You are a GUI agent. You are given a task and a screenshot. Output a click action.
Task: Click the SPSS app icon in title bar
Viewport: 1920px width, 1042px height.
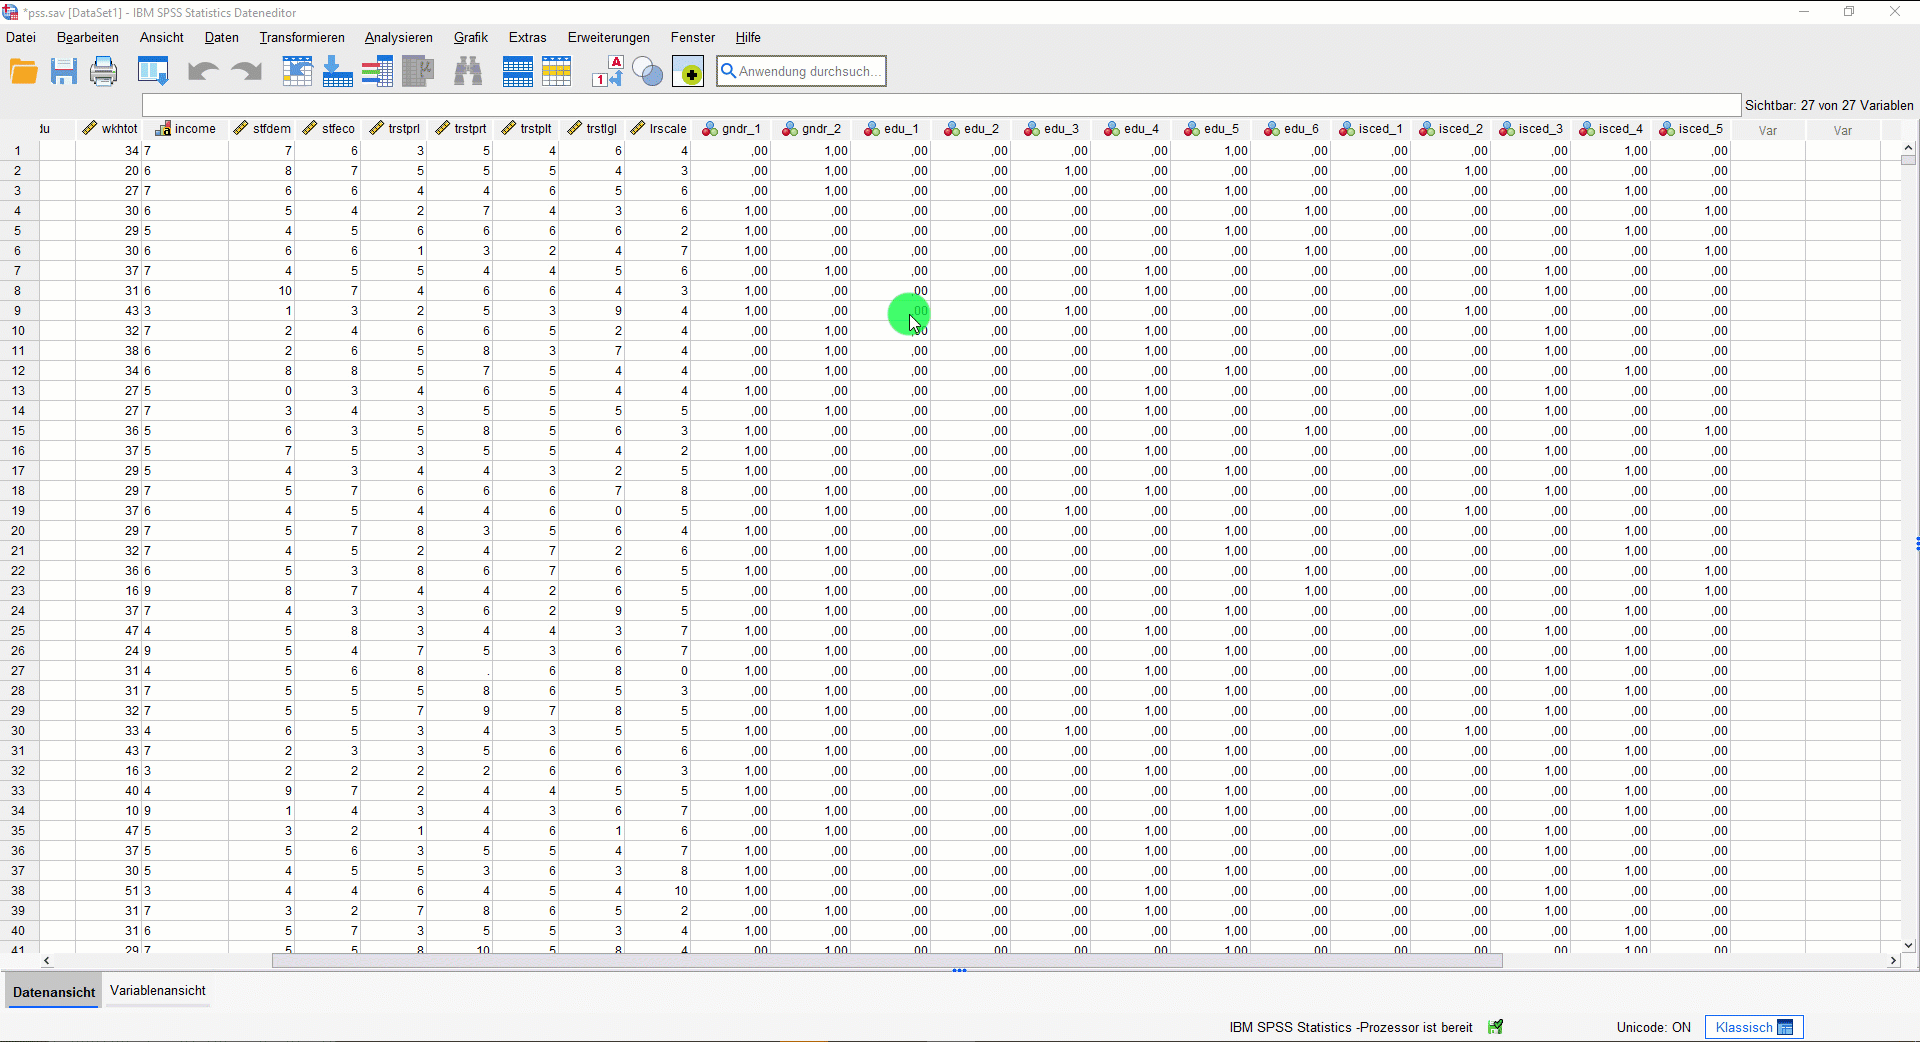(10, 12)
